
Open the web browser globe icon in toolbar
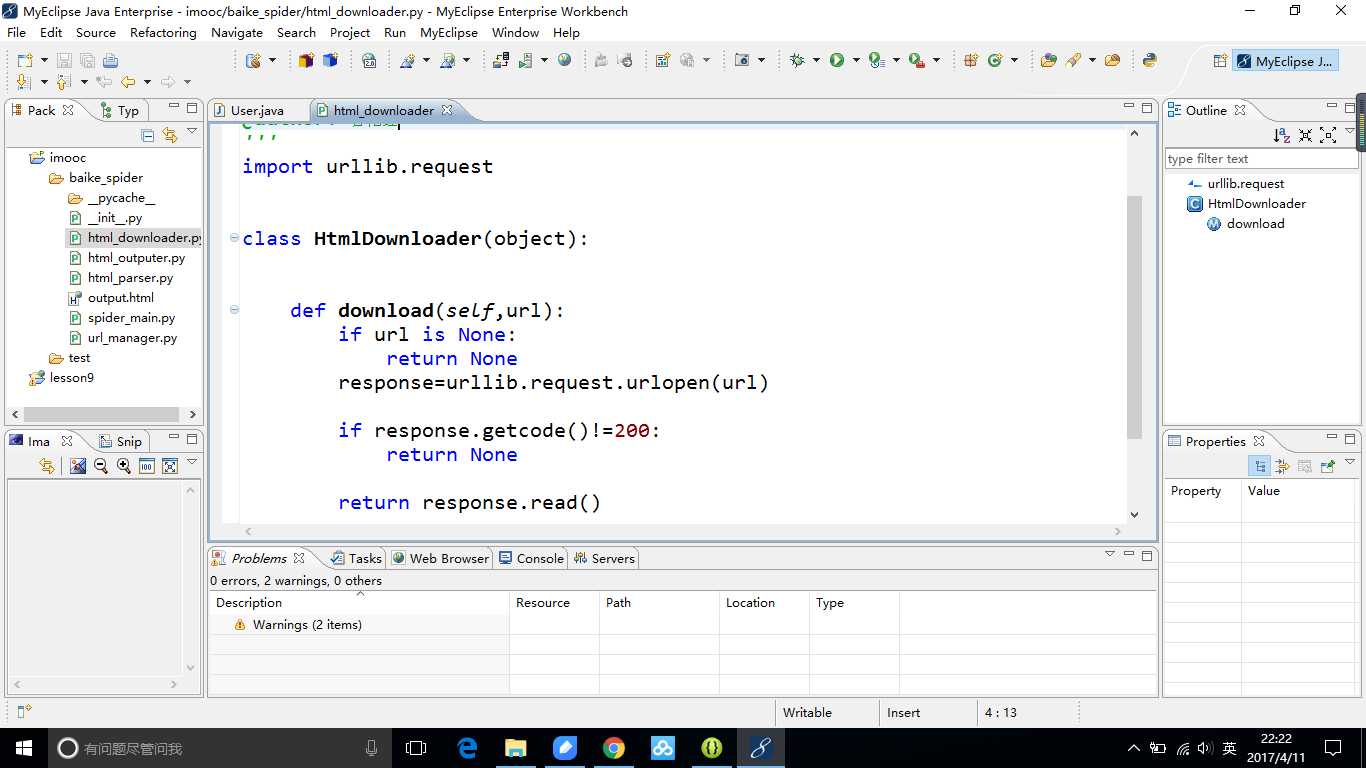pyautogui.click(x=565, y=61)
